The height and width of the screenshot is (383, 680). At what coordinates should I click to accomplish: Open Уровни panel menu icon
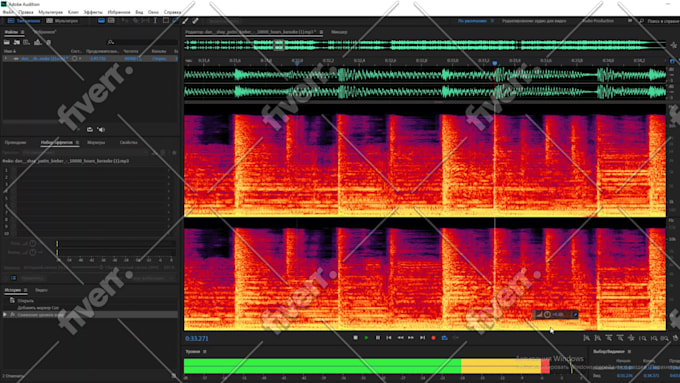205,351
